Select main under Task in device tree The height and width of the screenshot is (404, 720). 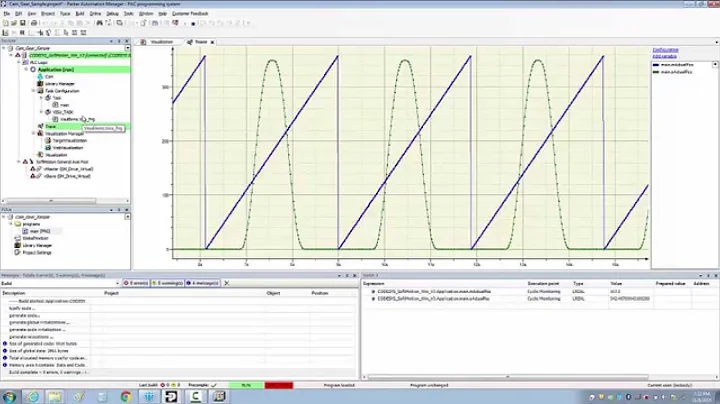(64, 105)
